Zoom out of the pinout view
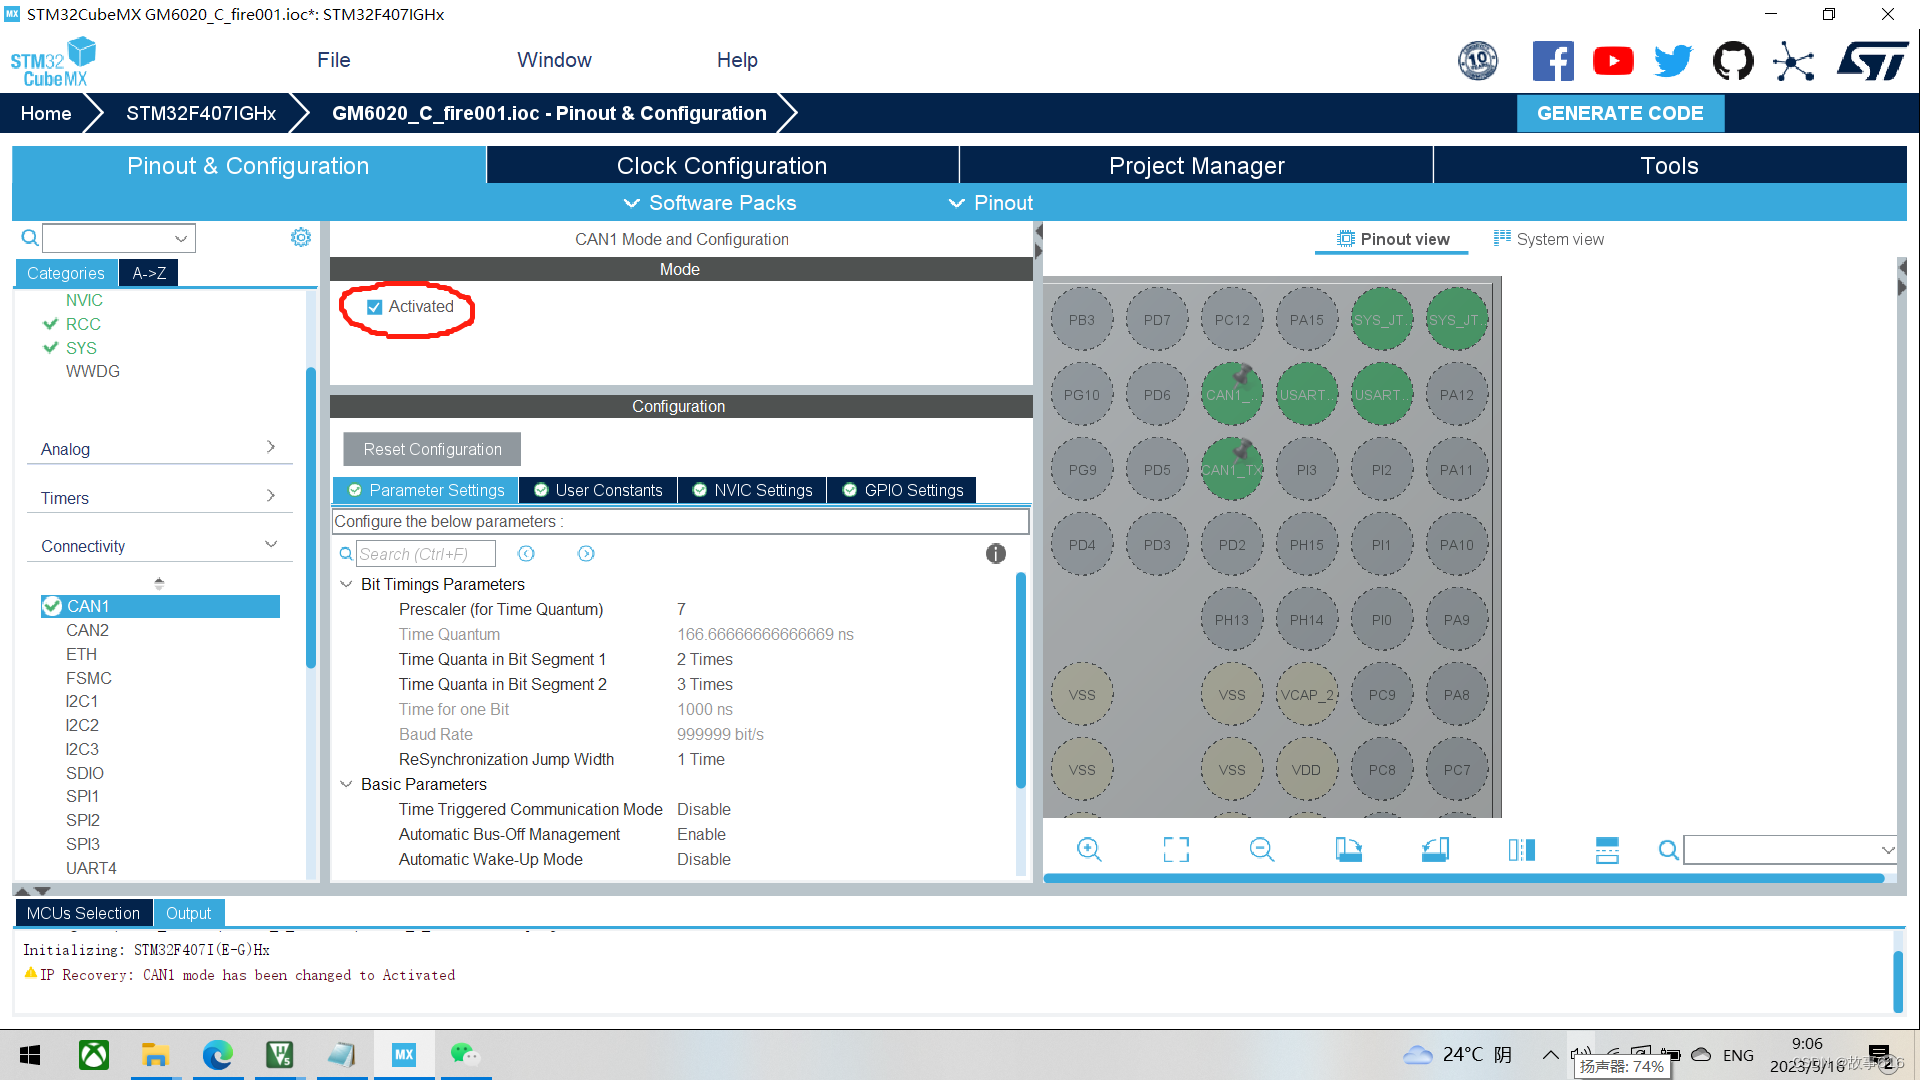This screenshot has width=1920, height=1080. tap(1262, 850)
